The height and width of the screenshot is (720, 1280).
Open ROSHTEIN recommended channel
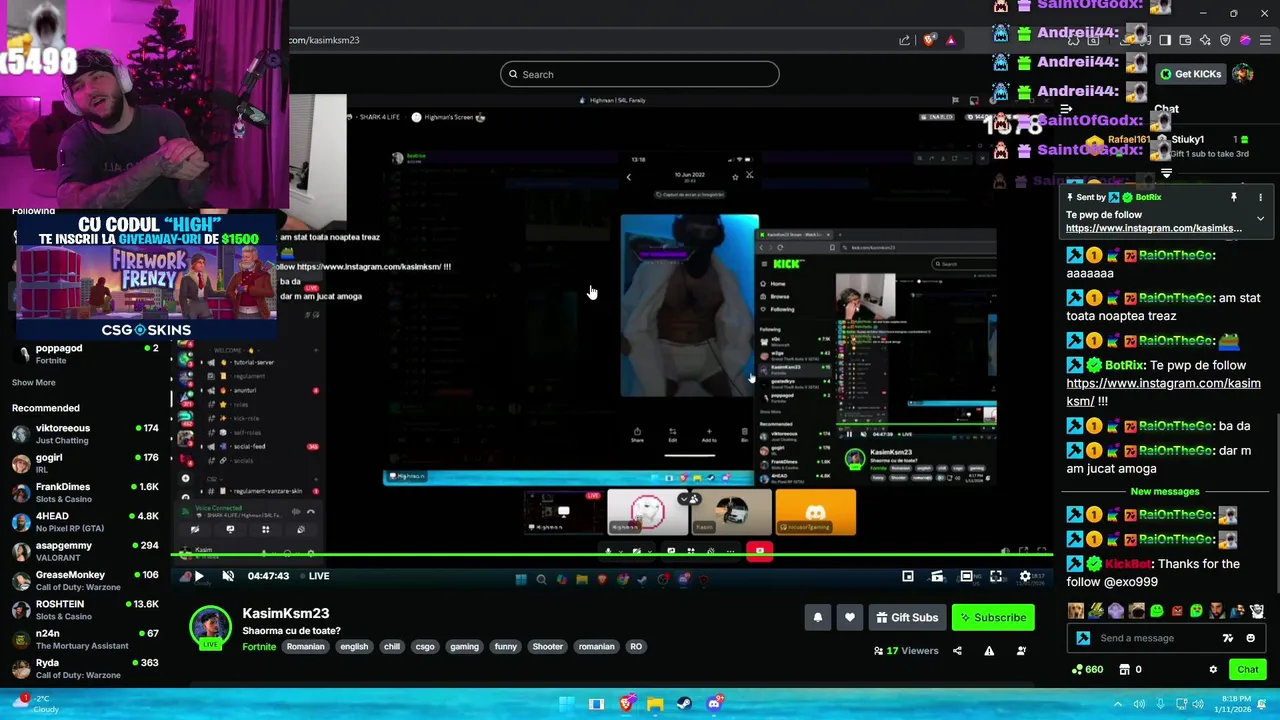coord(85,609)
